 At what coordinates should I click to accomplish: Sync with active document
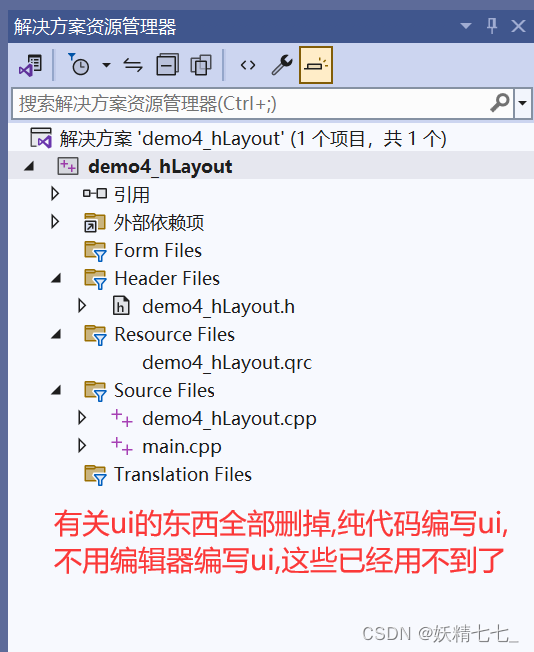tap(133, 65)
